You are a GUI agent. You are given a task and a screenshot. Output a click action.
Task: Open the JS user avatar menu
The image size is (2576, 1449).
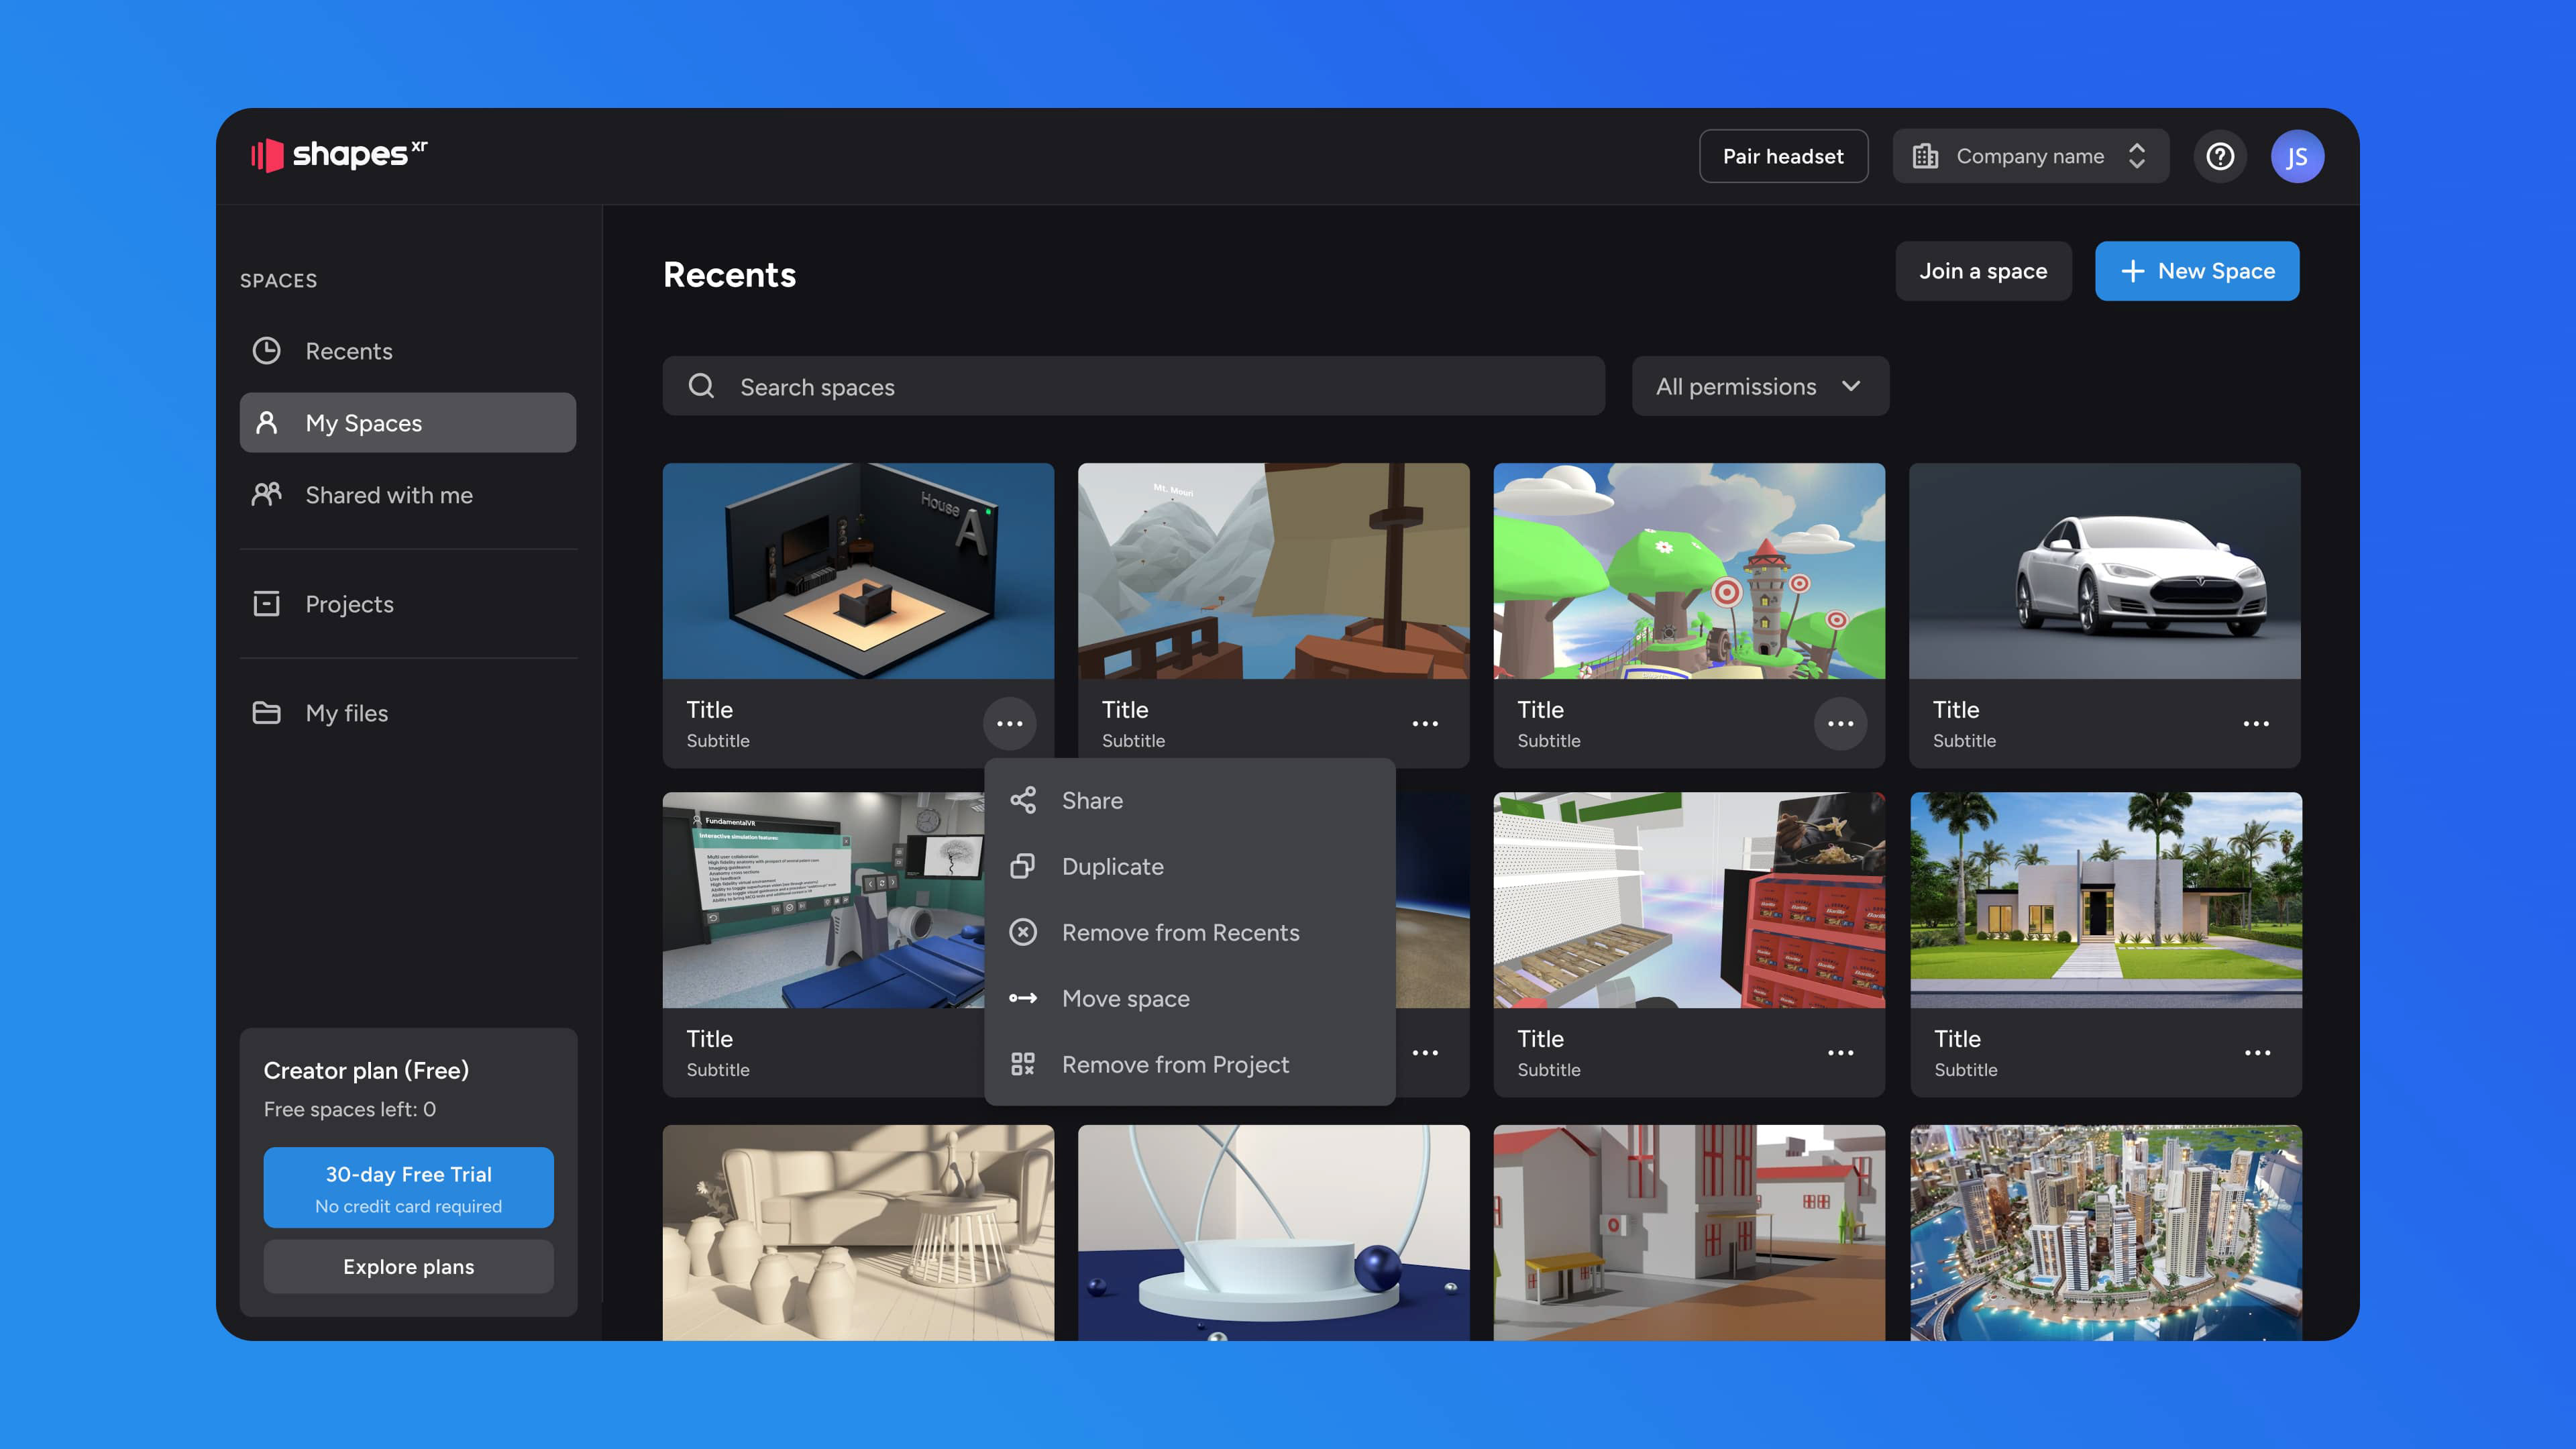[2296, 157]
